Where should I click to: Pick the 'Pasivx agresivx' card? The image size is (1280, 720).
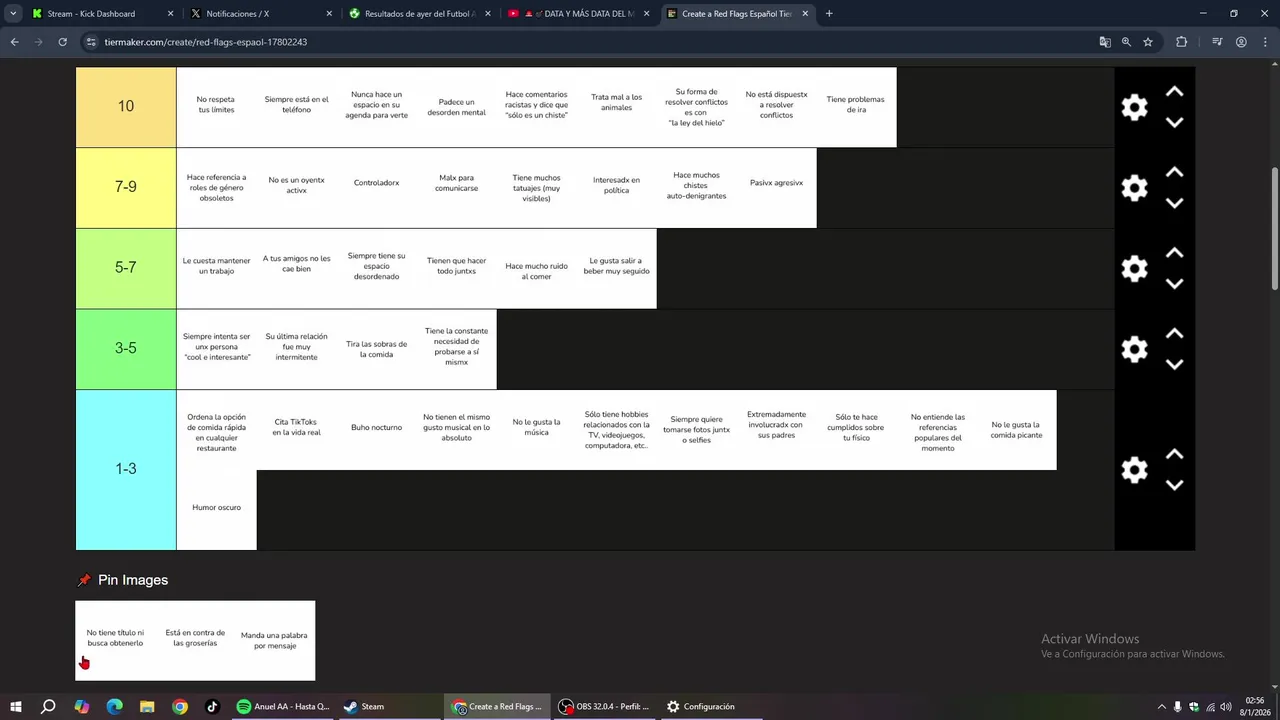tap(776, 188)
